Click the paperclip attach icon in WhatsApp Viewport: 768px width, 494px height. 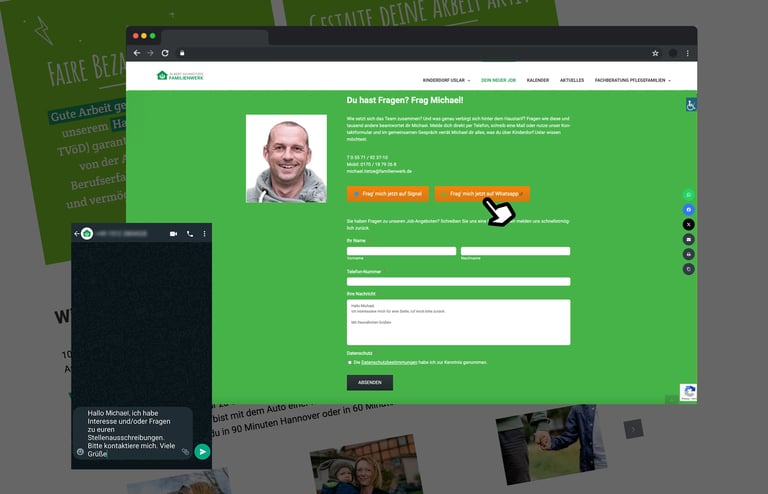point(185,451)
